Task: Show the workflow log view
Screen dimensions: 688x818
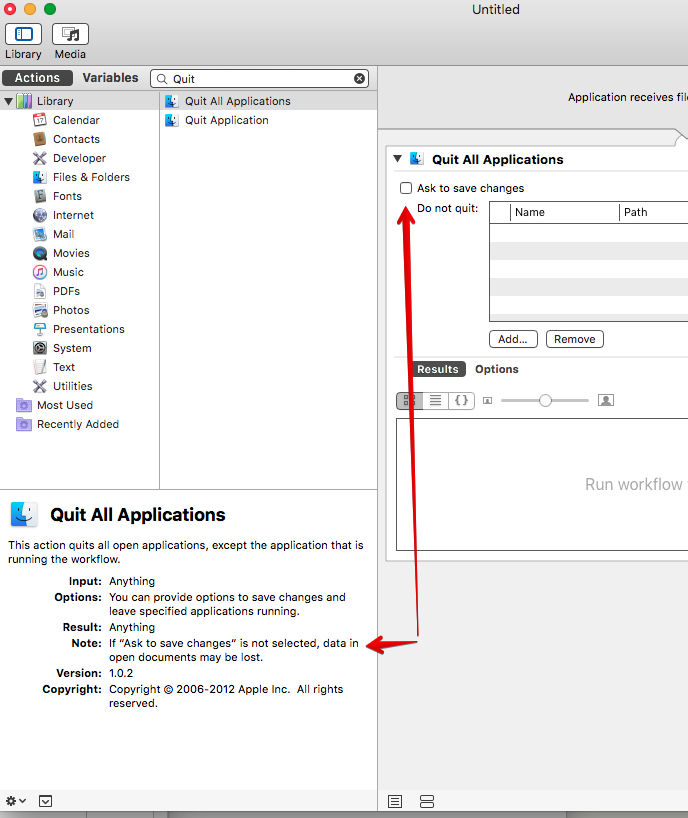Action: click(x=395, y=801)
